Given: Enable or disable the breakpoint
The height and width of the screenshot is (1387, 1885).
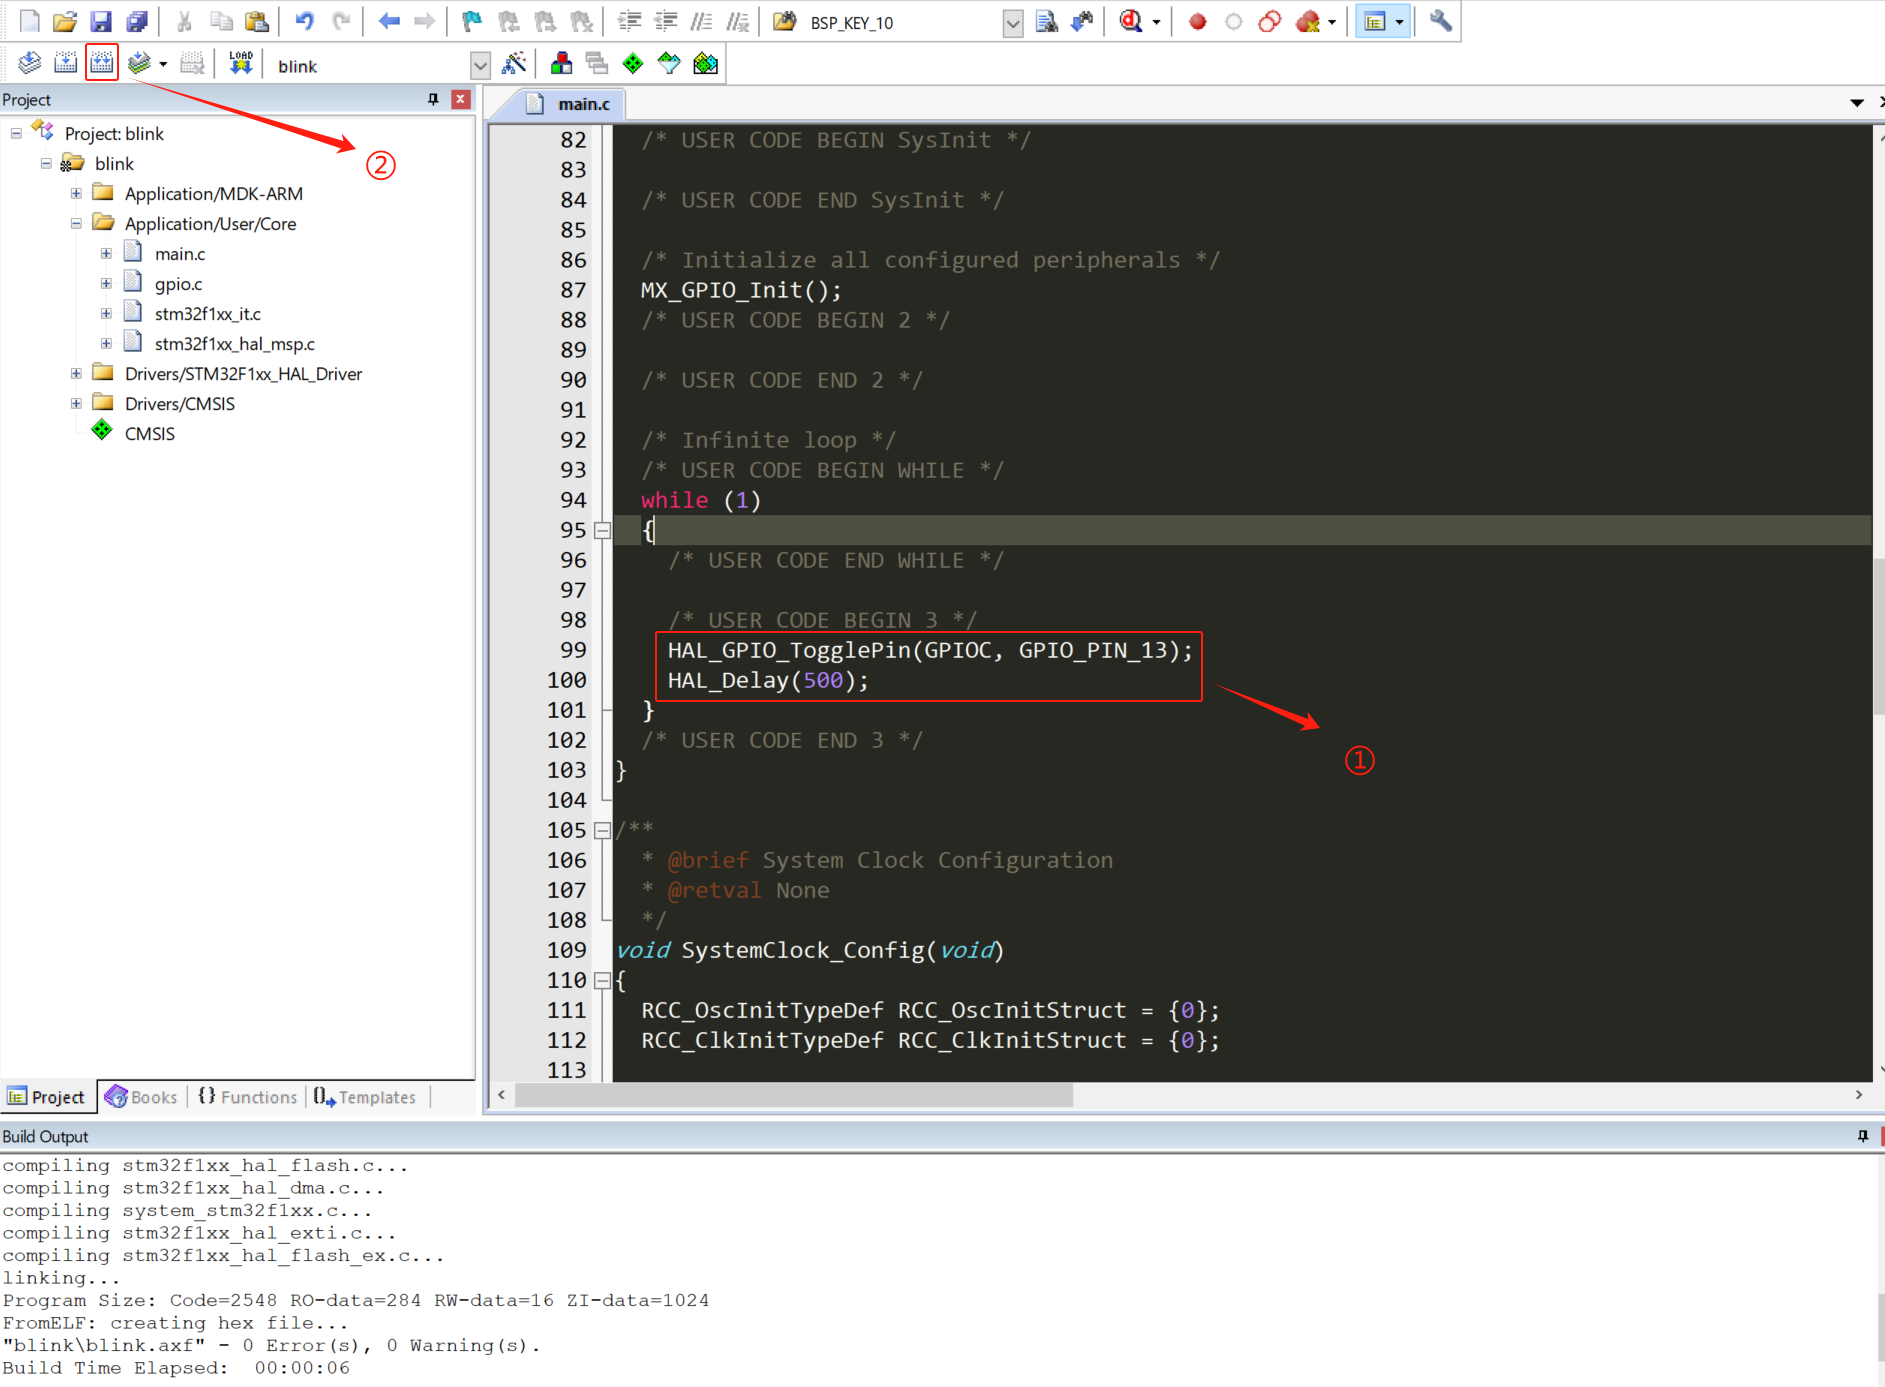Looking at the screenshot, I should (x=1233, y=21).
